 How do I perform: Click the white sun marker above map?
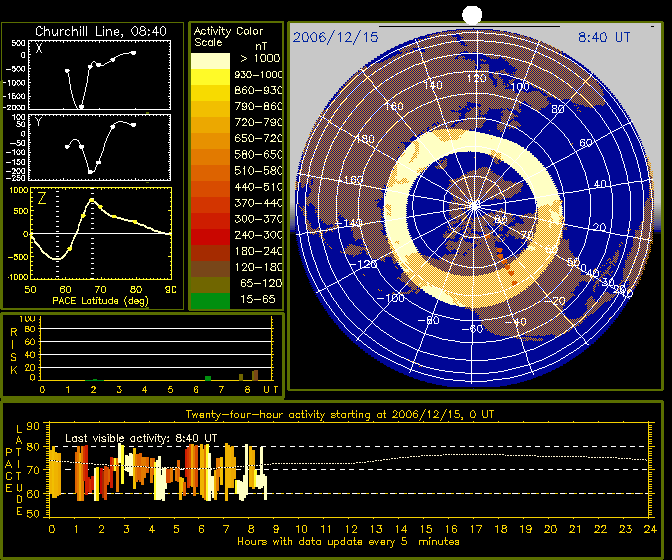coord(472,15)
